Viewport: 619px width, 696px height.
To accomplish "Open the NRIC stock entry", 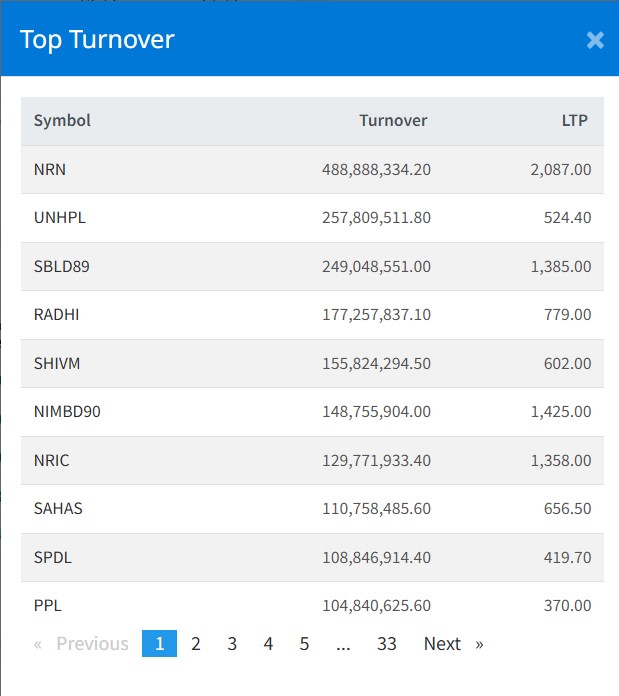I will [x=52, y=461].
